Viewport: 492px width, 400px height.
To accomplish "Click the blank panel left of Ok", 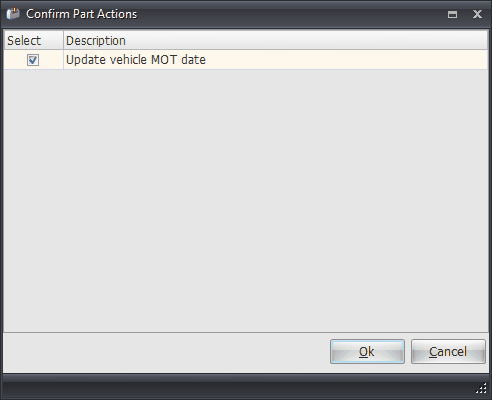I will click(167, 352).
